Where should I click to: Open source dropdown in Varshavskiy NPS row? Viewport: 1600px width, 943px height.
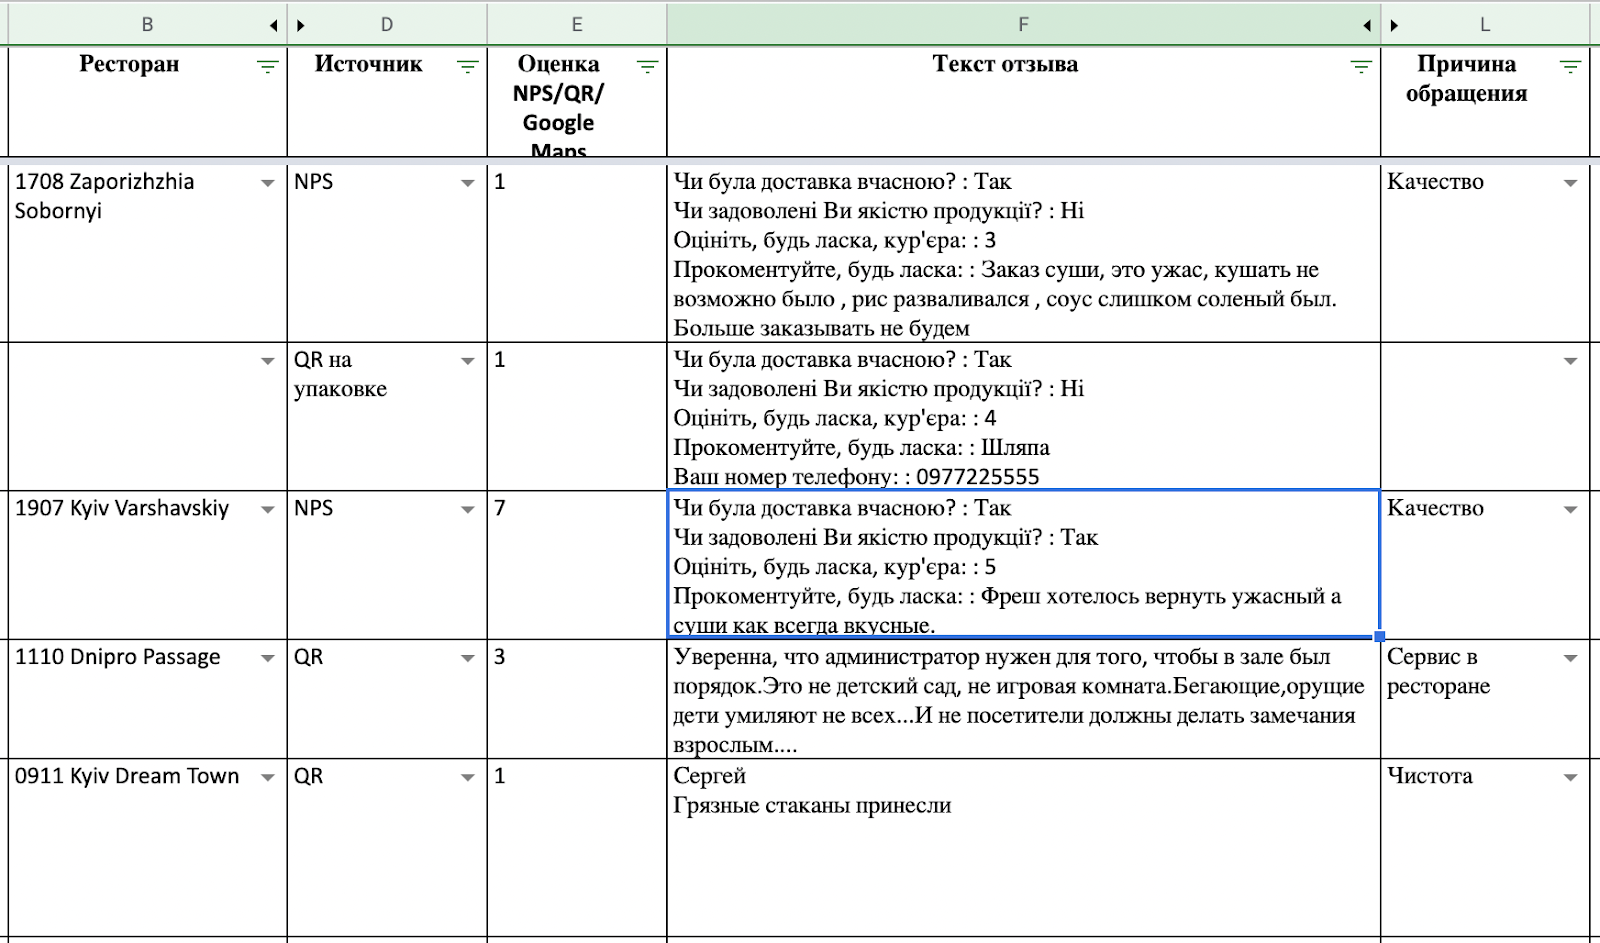[467, 510]
